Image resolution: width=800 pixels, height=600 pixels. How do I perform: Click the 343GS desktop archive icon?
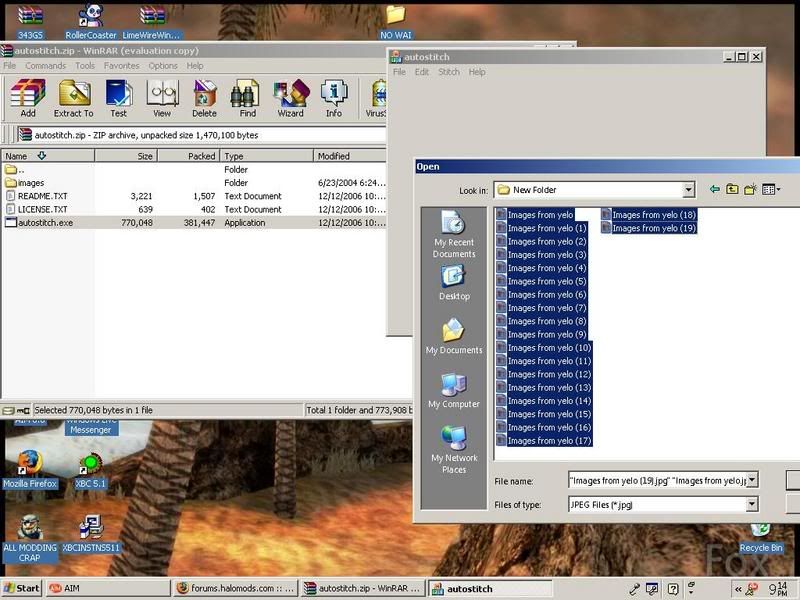pos(30,22)
